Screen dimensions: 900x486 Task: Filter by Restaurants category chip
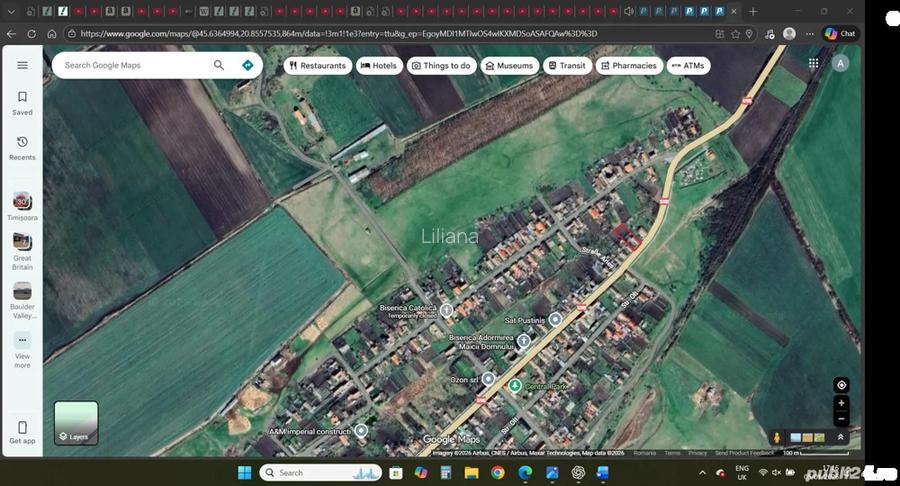coord(316,66)
